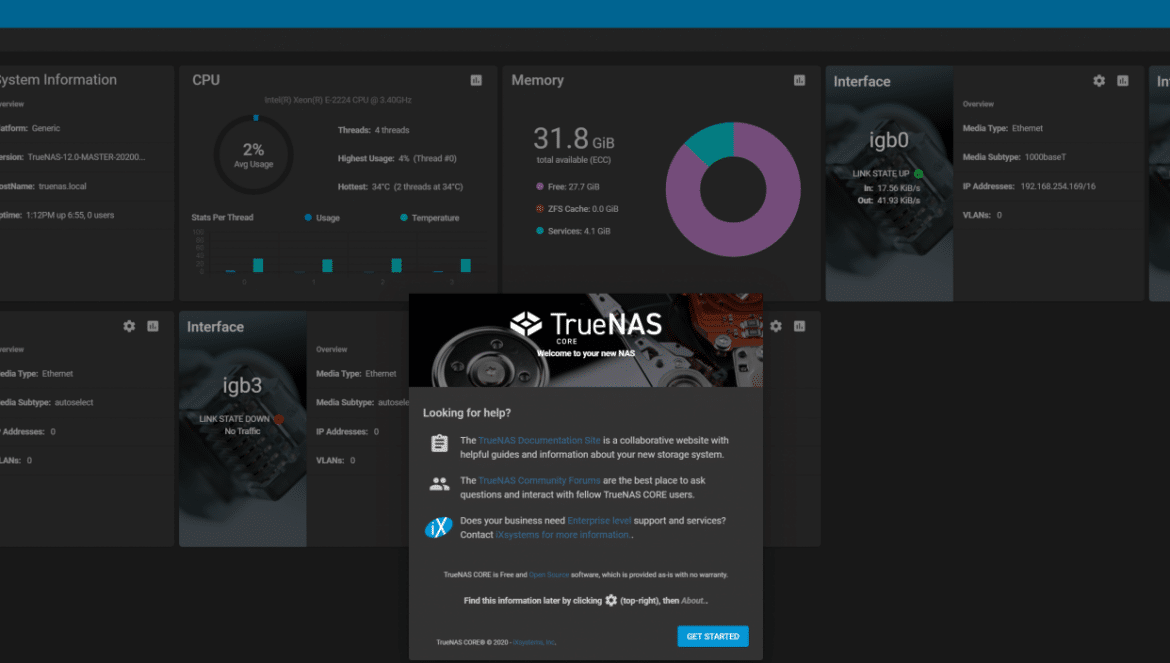1170x663 pixels.
Task: Open igb0 interface reports chart icon
Action: (x=1123, y=81)
